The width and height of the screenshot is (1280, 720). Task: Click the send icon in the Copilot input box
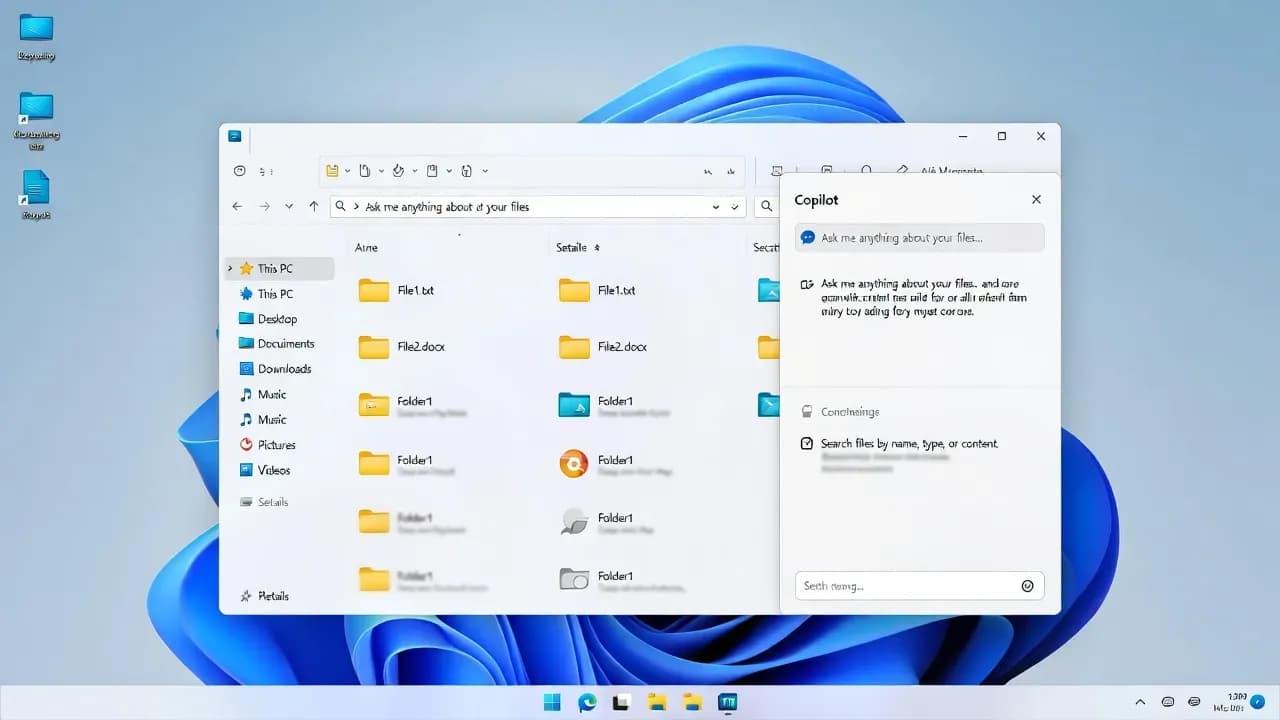pyautogui.click(x=1027, y=585)
